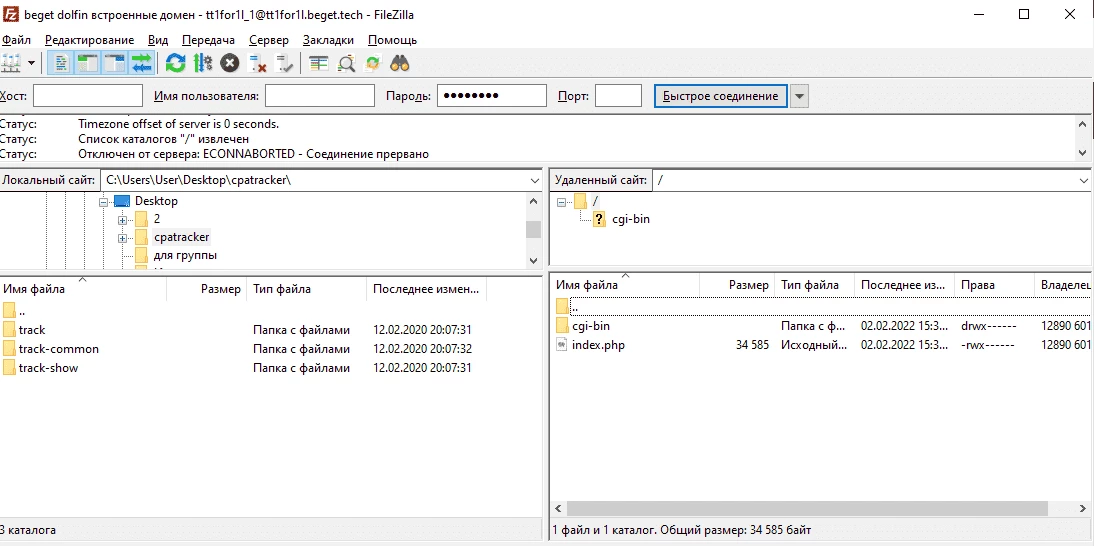The width and height of the screenshot is (1094, 546).
Task: Open the Site Manager dropdown arrow
Action: point(31,63)
